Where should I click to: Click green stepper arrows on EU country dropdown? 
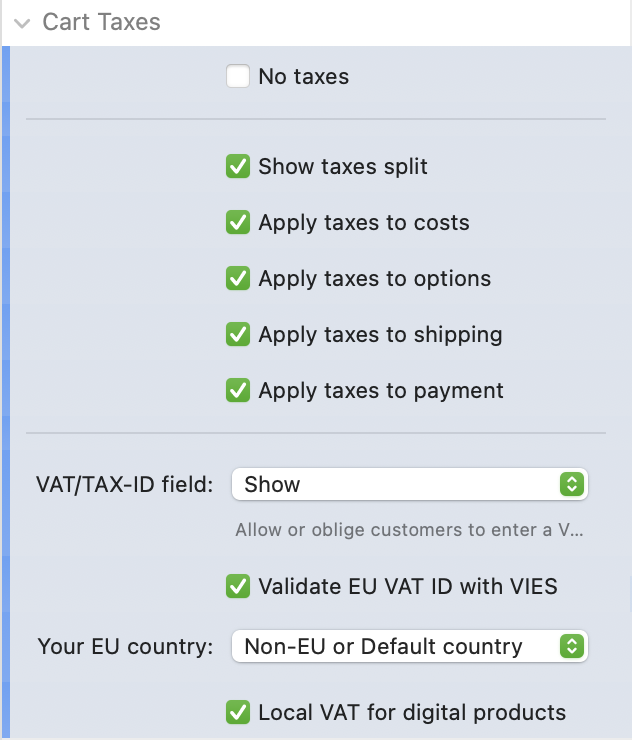pyautogui.click(x=571, y=646)
